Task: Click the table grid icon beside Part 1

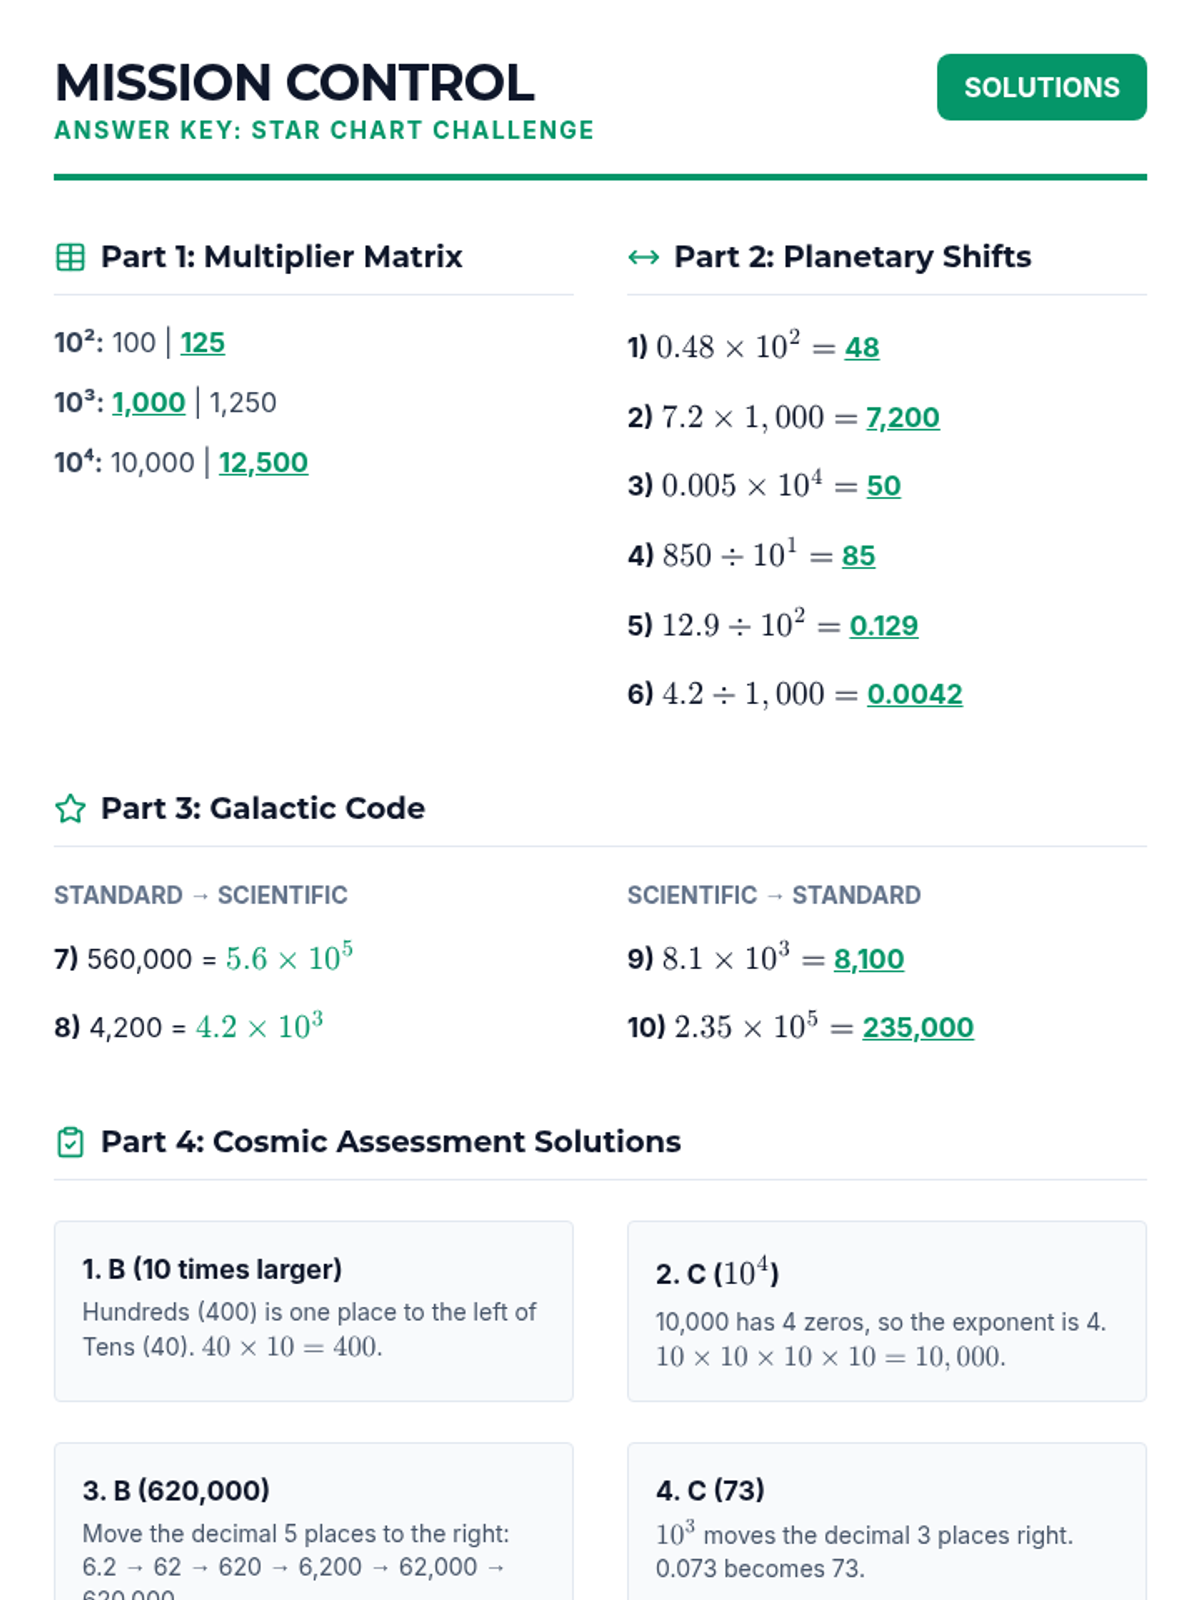Action: [70, 257]
